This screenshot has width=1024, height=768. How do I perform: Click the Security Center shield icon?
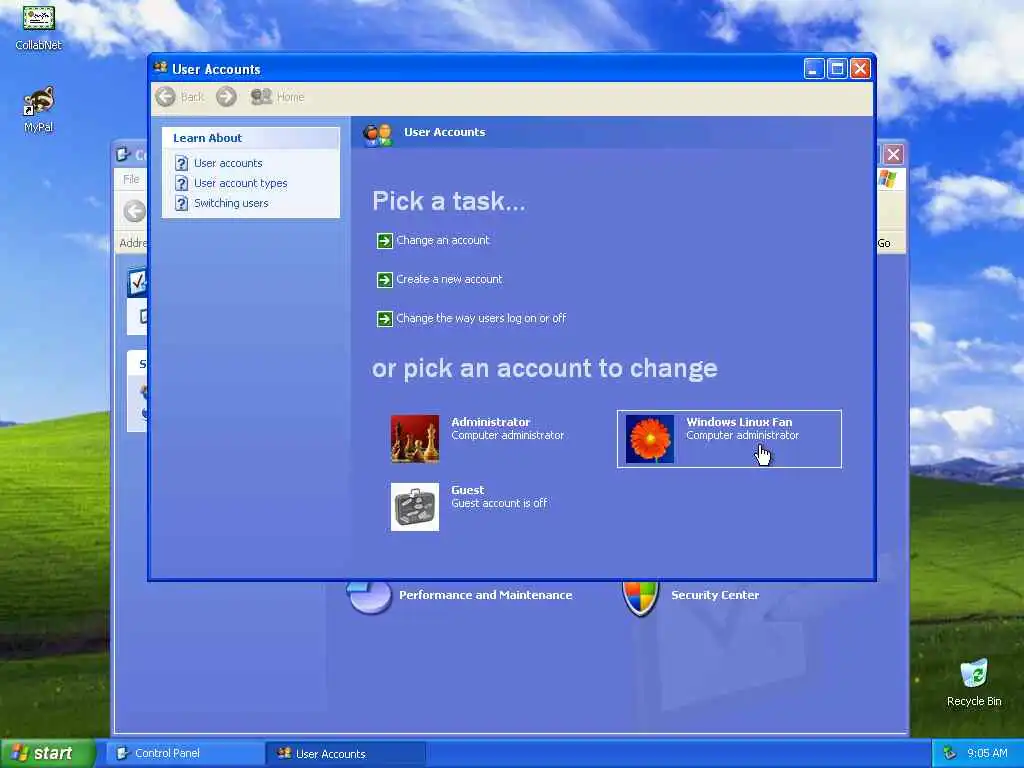pos(641,598)
